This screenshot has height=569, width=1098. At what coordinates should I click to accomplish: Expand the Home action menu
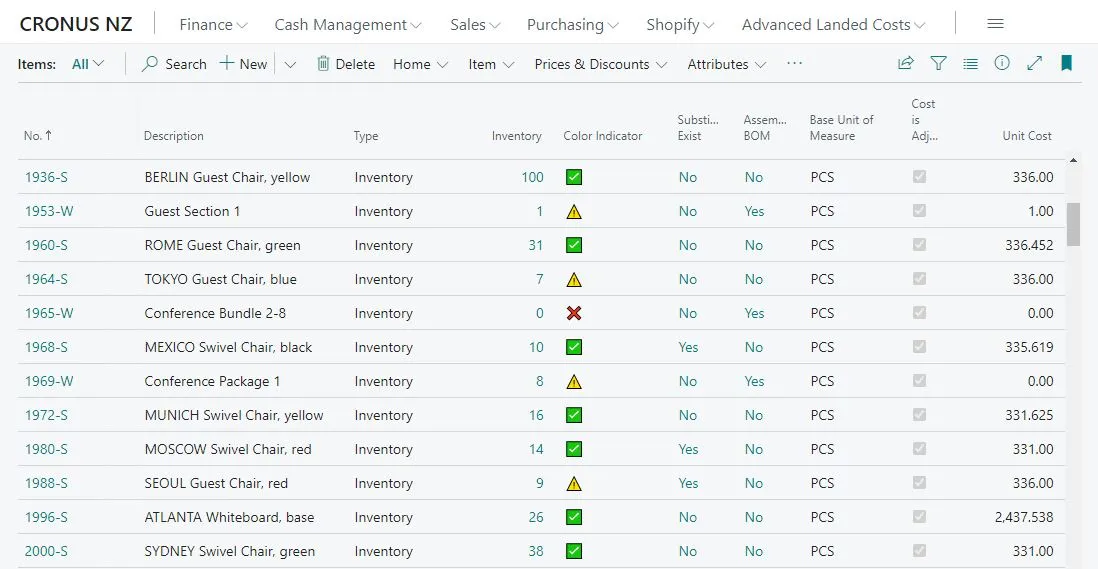420,64
